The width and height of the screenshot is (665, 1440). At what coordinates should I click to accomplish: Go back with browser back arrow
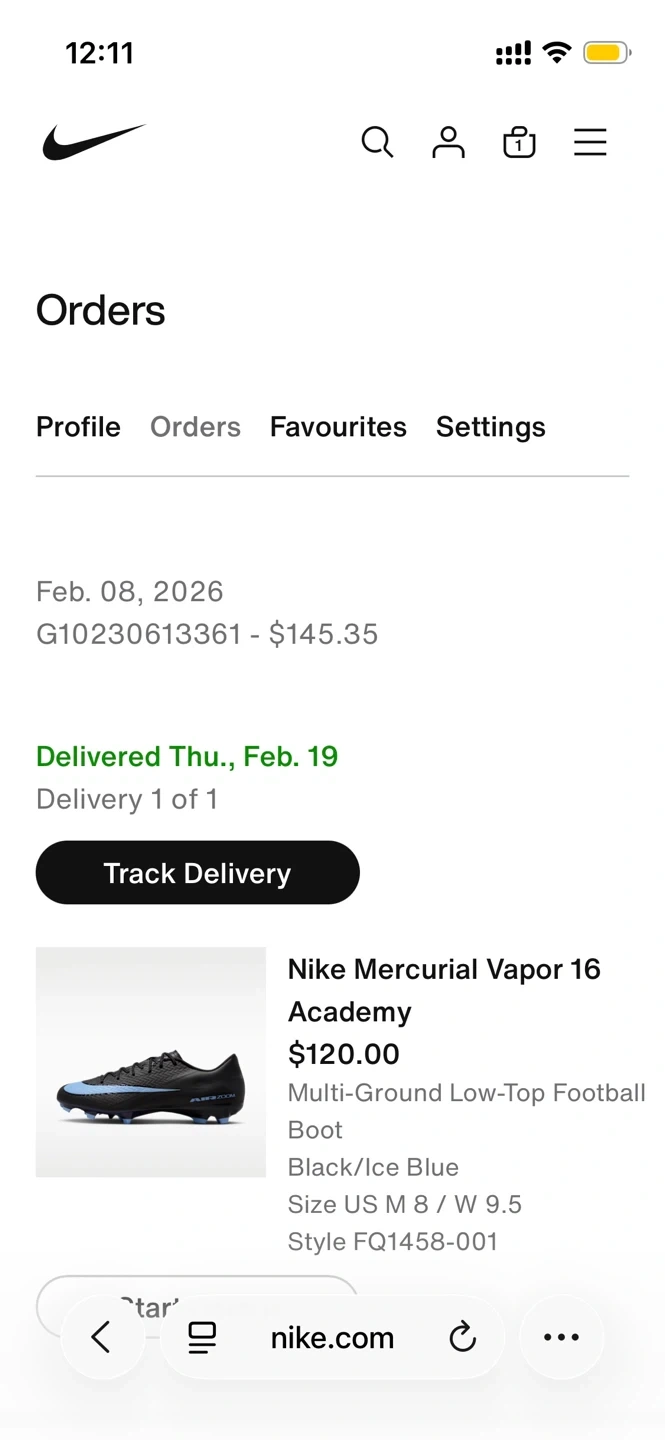(x=101, y=1337)
